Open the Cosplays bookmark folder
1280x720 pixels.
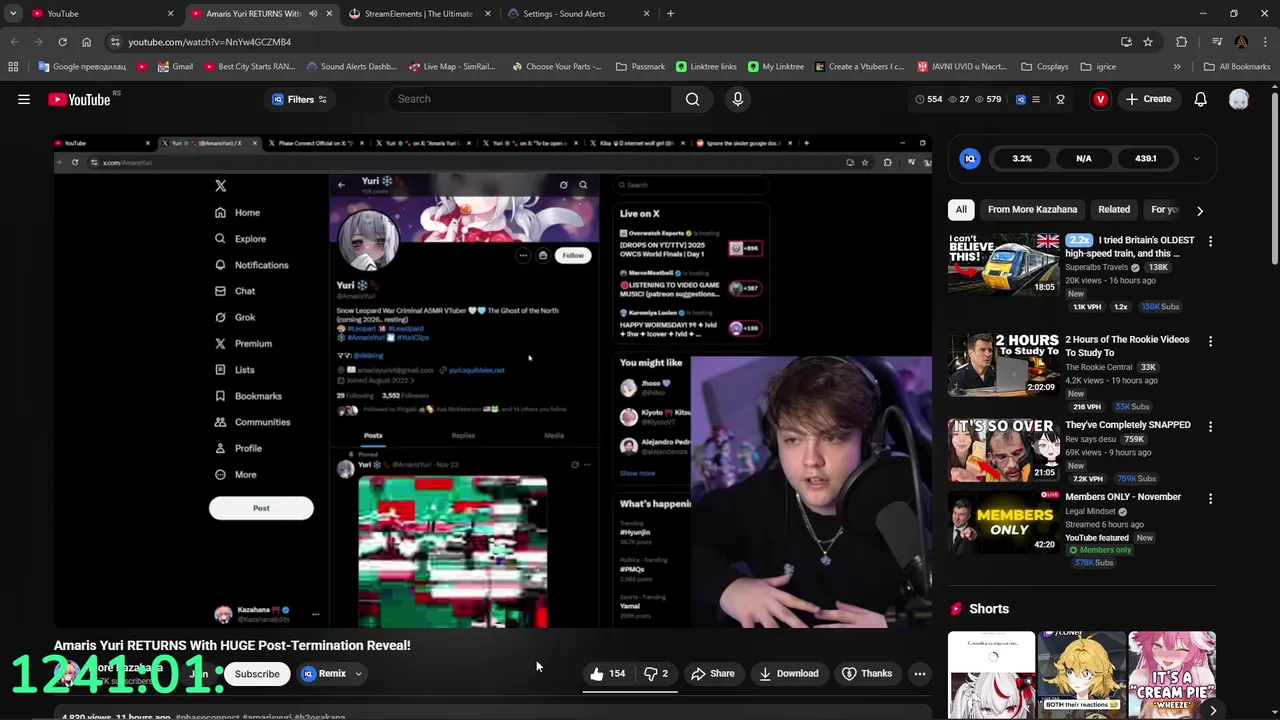[x=1044, y=67]
